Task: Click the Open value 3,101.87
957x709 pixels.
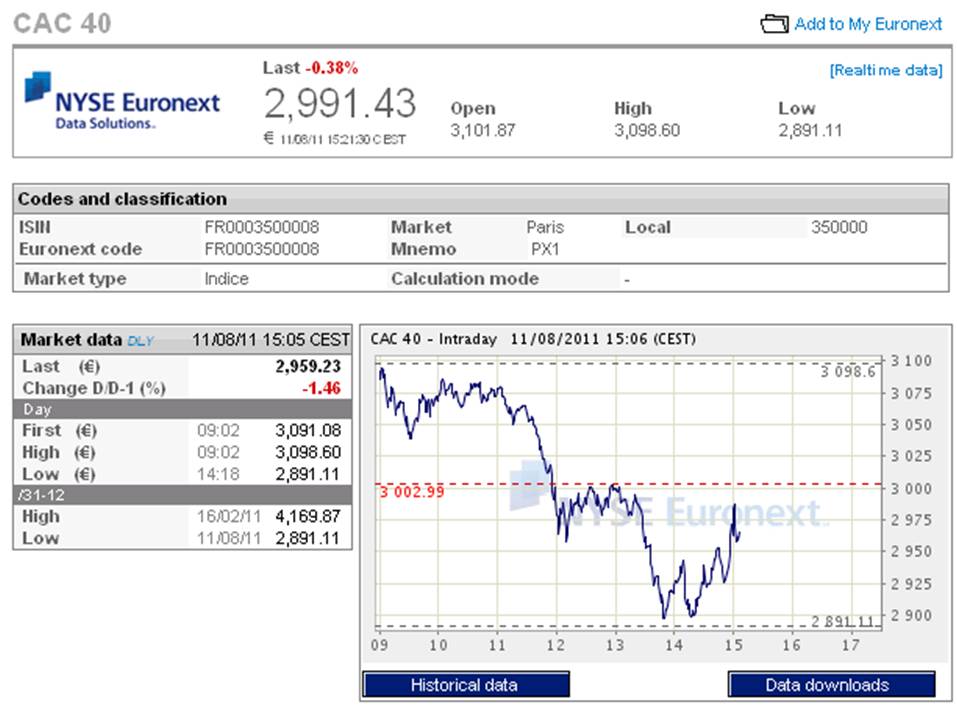Action: click(x=483, y=130)
